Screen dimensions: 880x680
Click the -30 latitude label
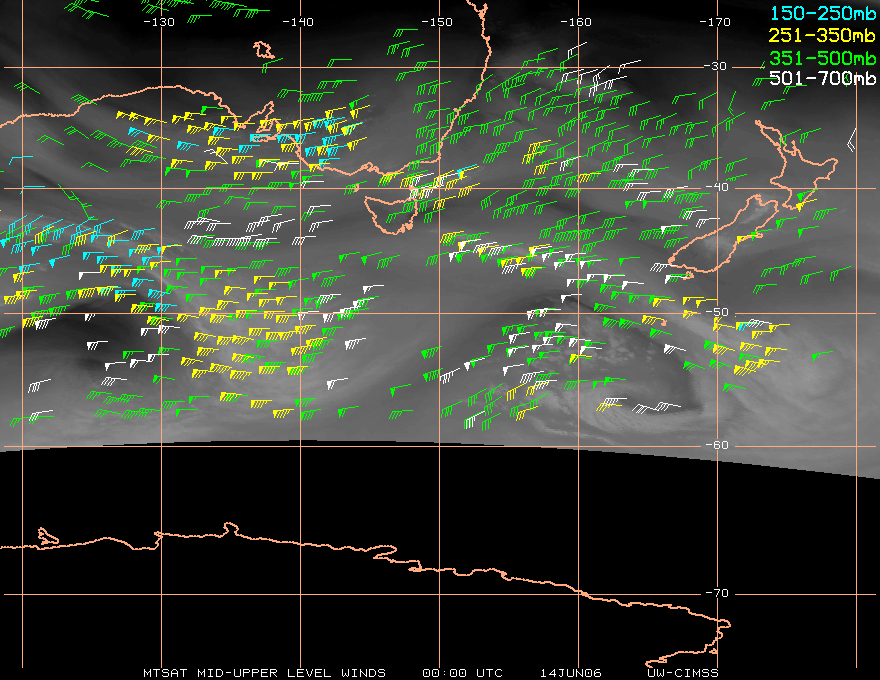(x=716, y=66)
